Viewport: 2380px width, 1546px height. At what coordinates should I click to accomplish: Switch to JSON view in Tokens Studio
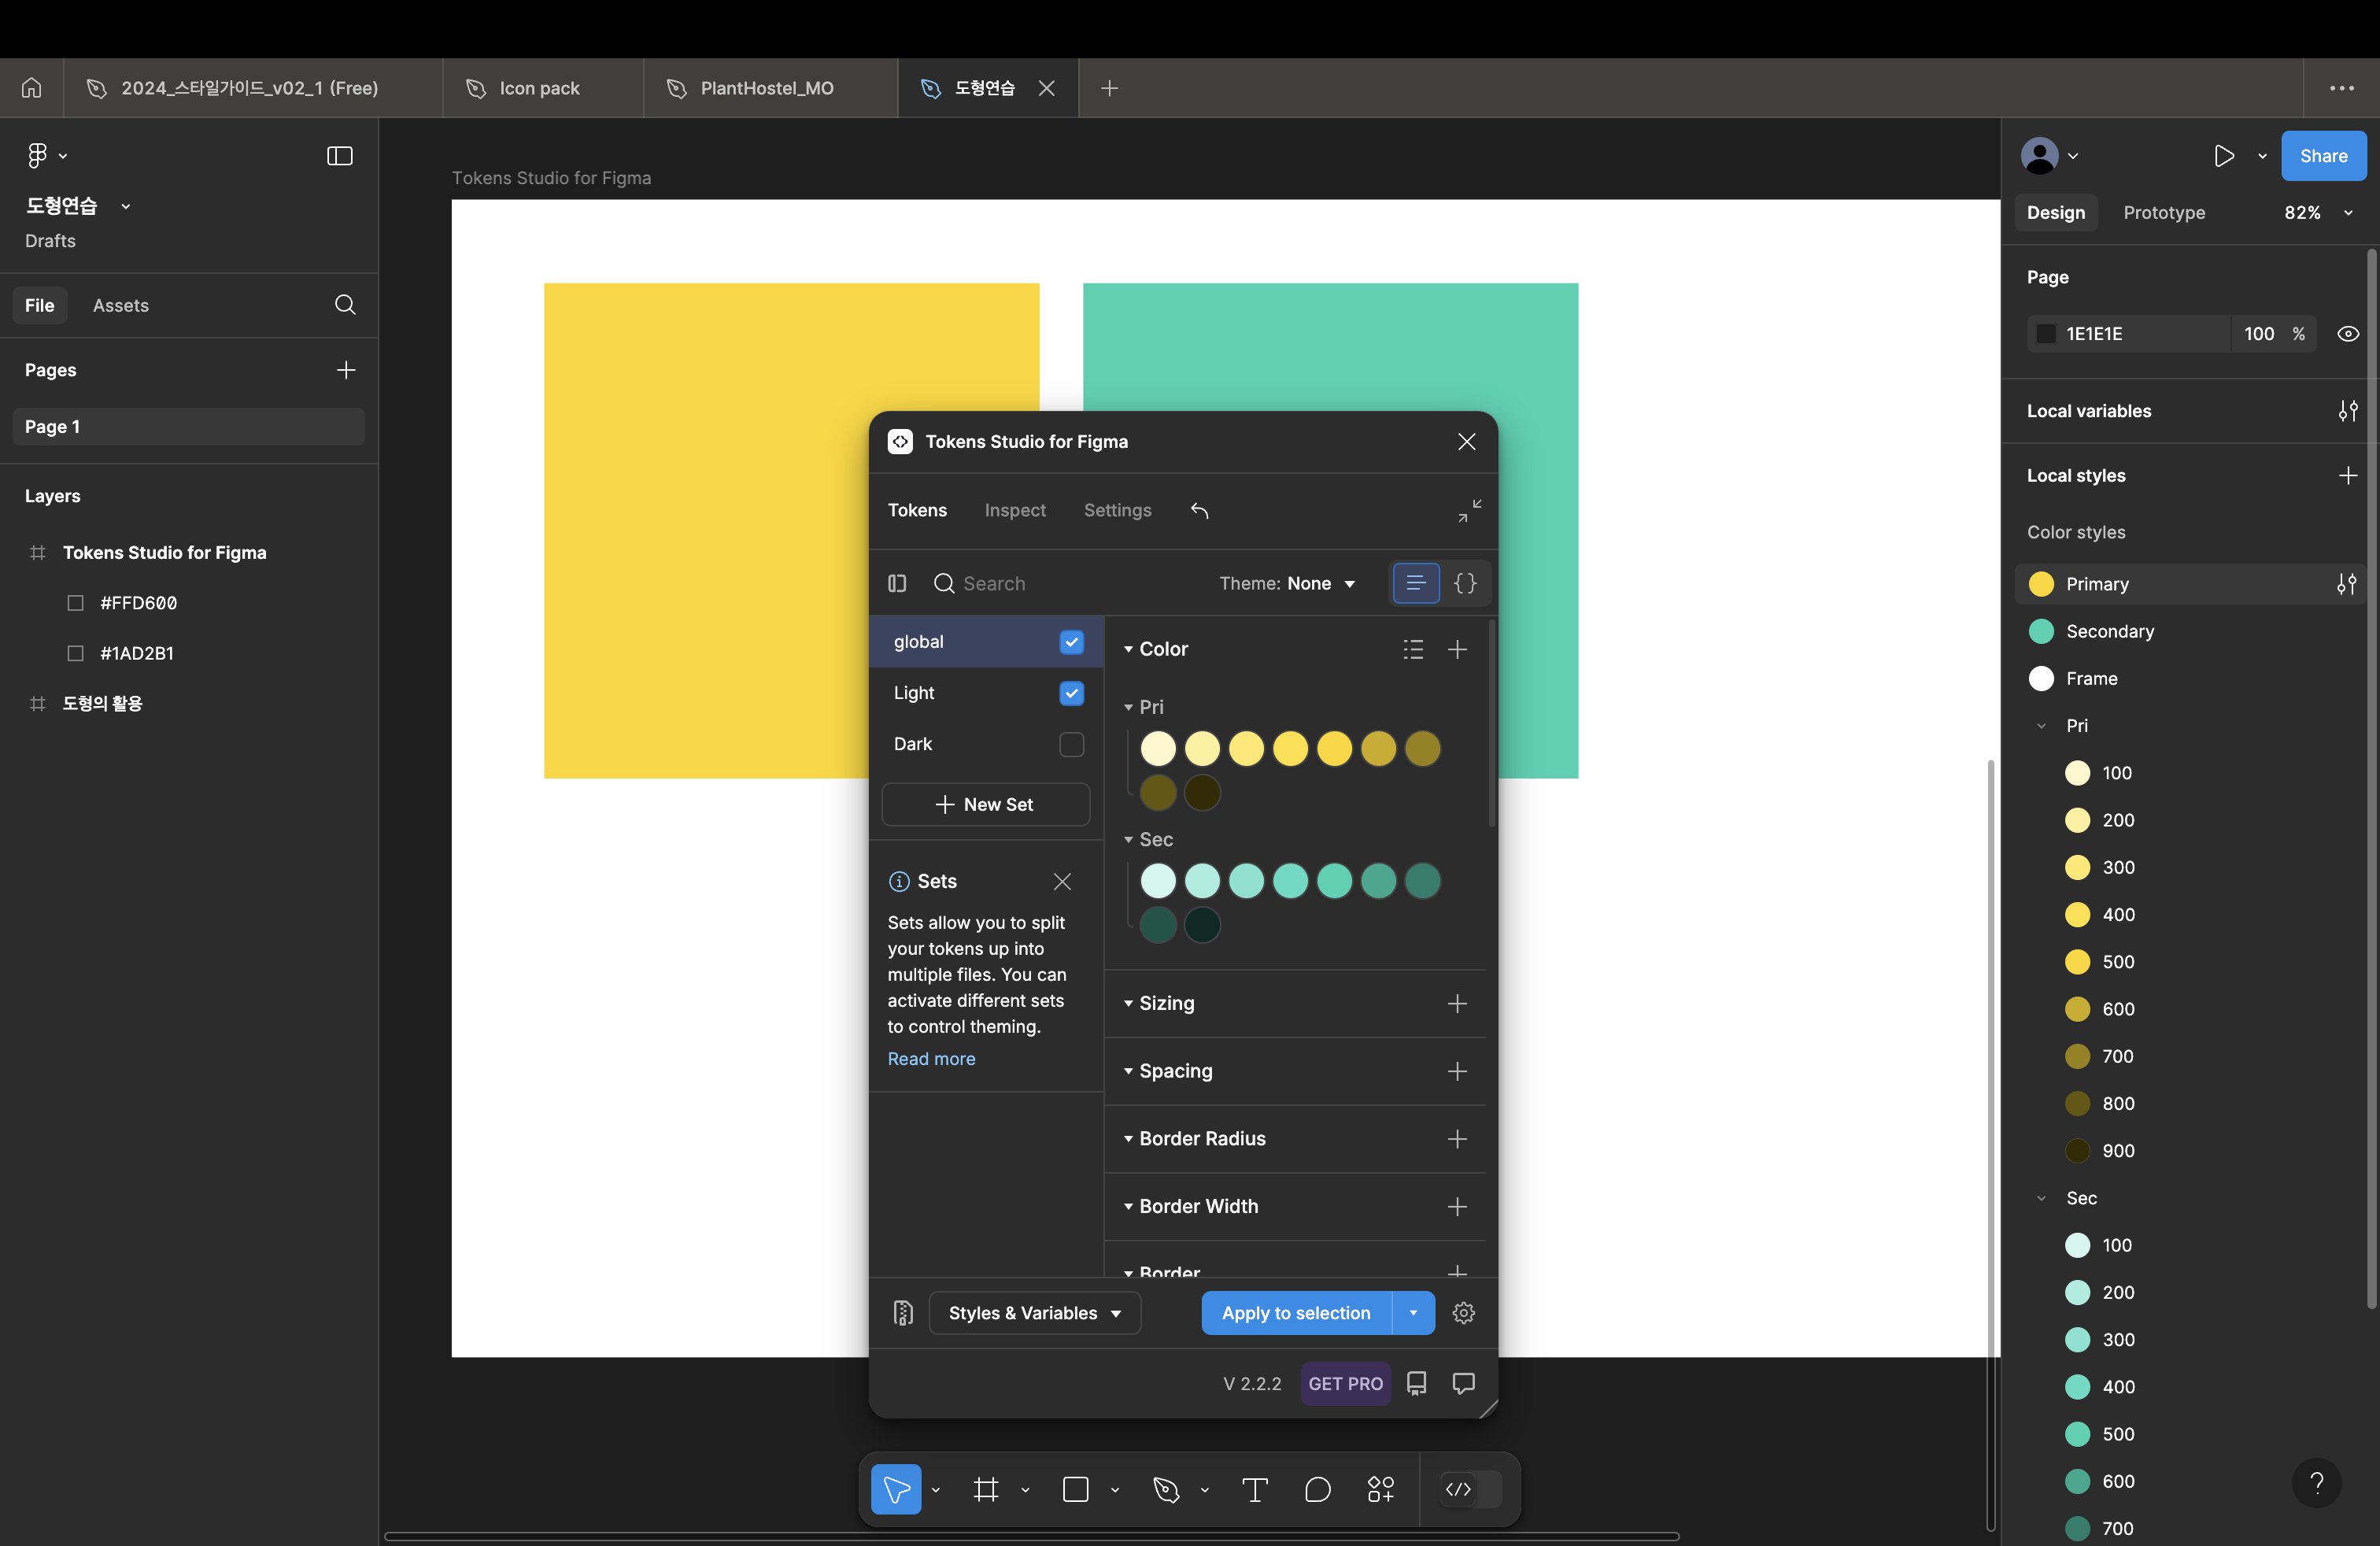pos(1465,583)
